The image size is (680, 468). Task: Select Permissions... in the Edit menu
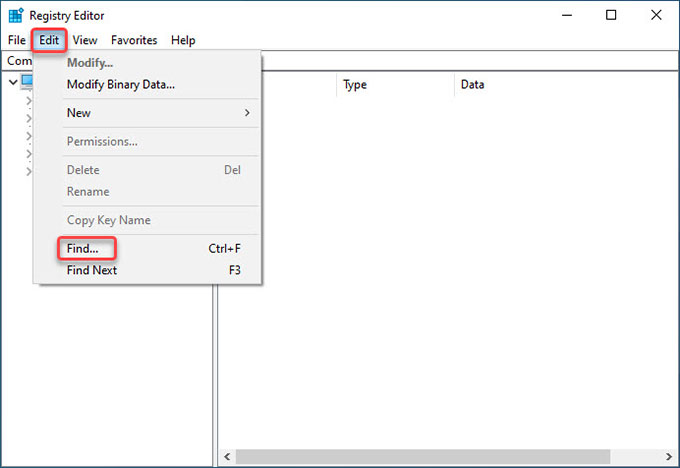tap(147, 141)
